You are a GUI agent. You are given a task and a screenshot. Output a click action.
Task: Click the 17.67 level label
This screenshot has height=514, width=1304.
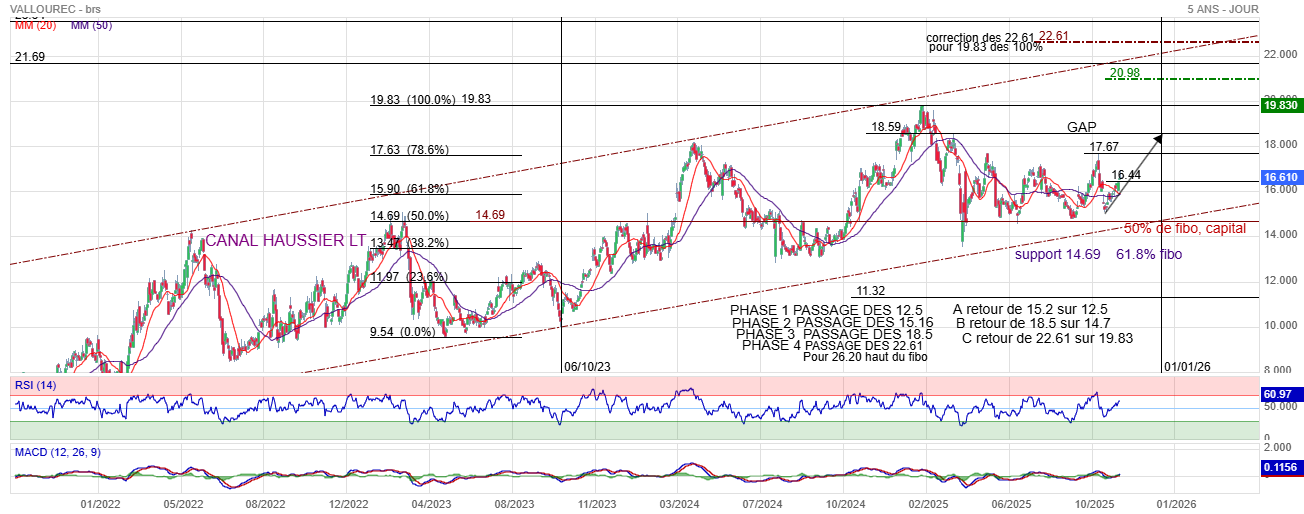(x=1104, y=148)
